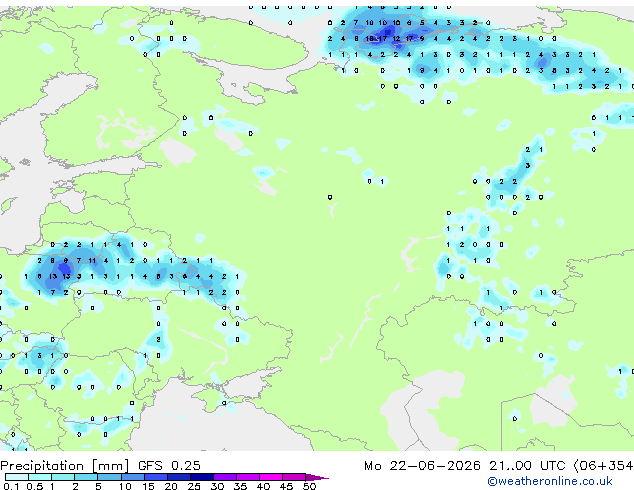Click the '45' legend tick label

(x=286, y=486)
